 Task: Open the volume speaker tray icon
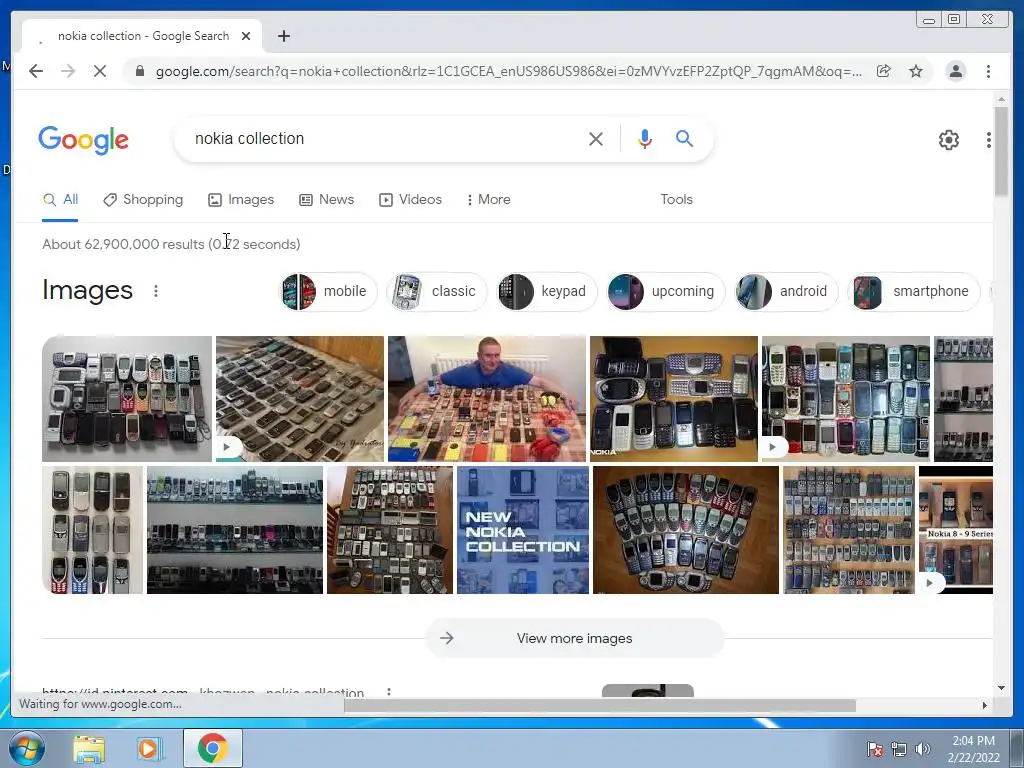tap(922, 749)
